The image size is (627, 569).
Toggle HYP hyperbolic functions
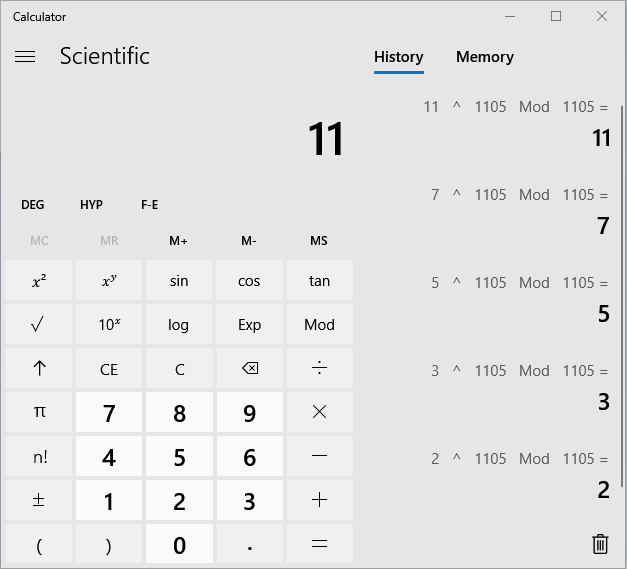point(91,205)
